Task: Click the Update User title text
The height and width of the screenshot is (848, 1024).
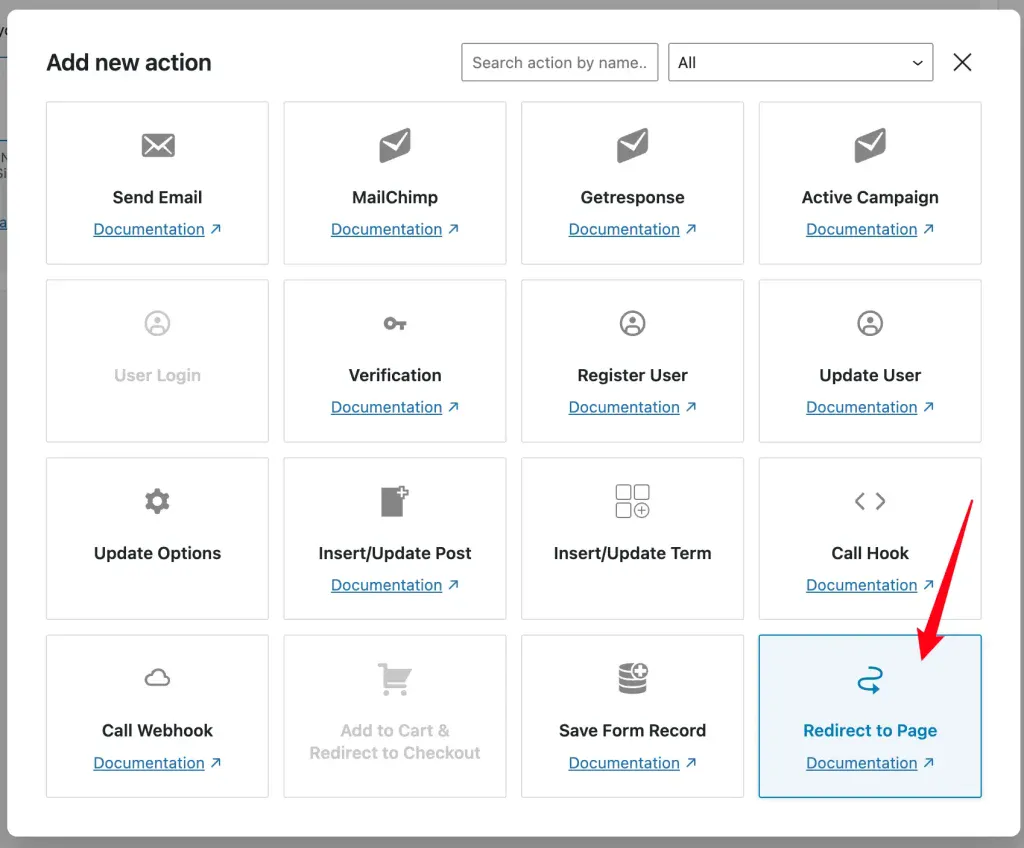Action: click(870, 375)
